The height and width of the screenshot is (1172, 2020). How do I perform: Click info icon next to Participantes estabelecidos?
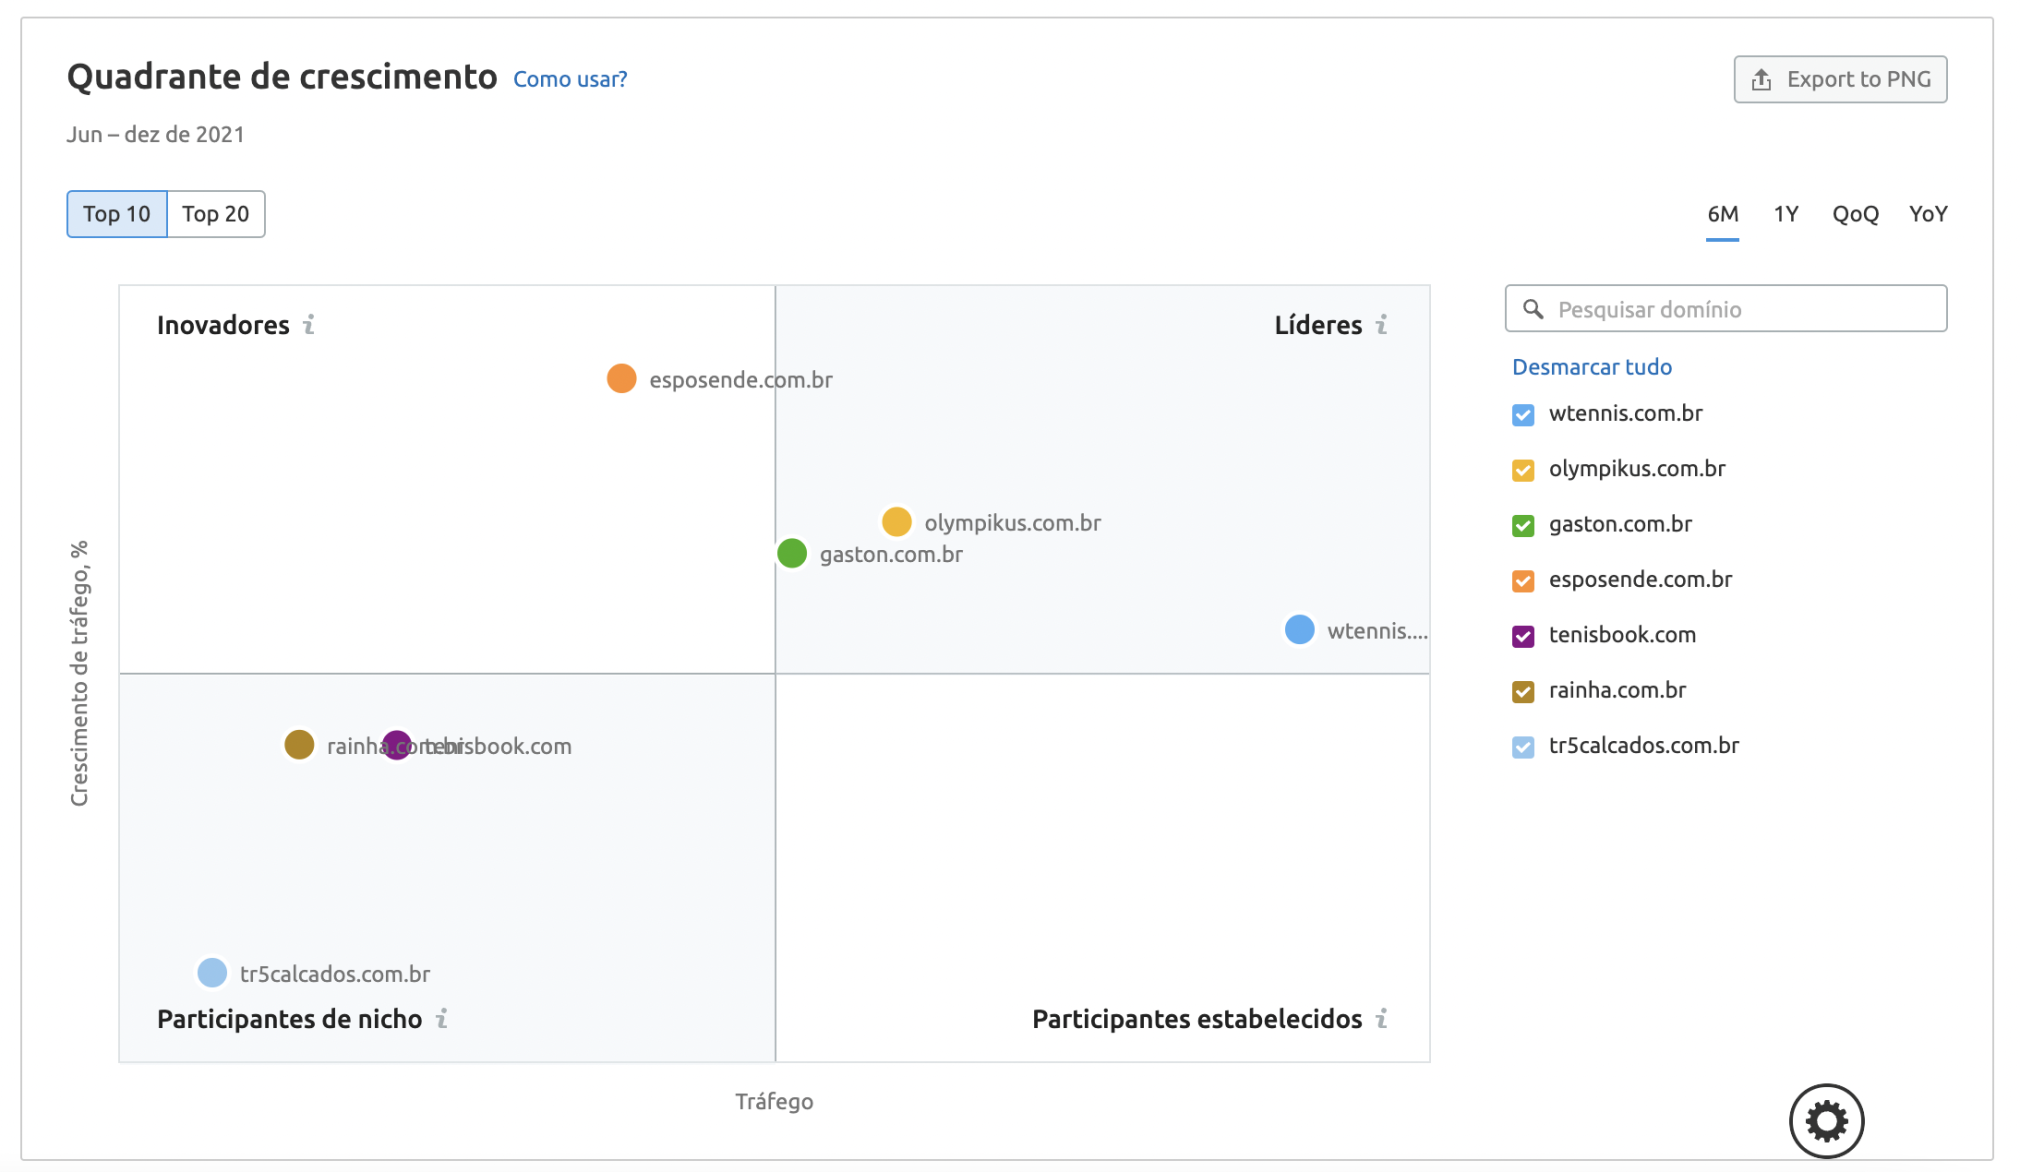click(x=1381, y=1019)
